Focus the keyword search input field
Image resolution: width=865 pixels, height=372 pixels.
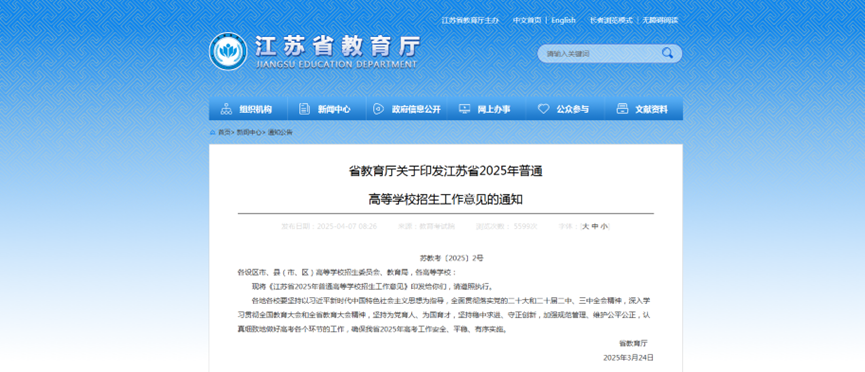[601, 54]
